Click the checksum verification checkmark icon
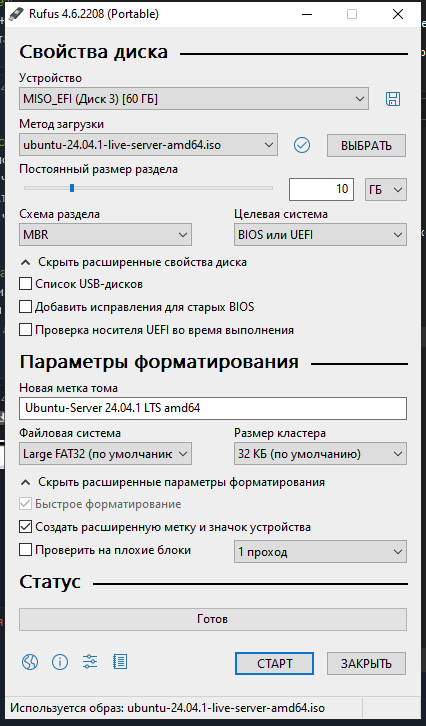 tap(302, 145)
